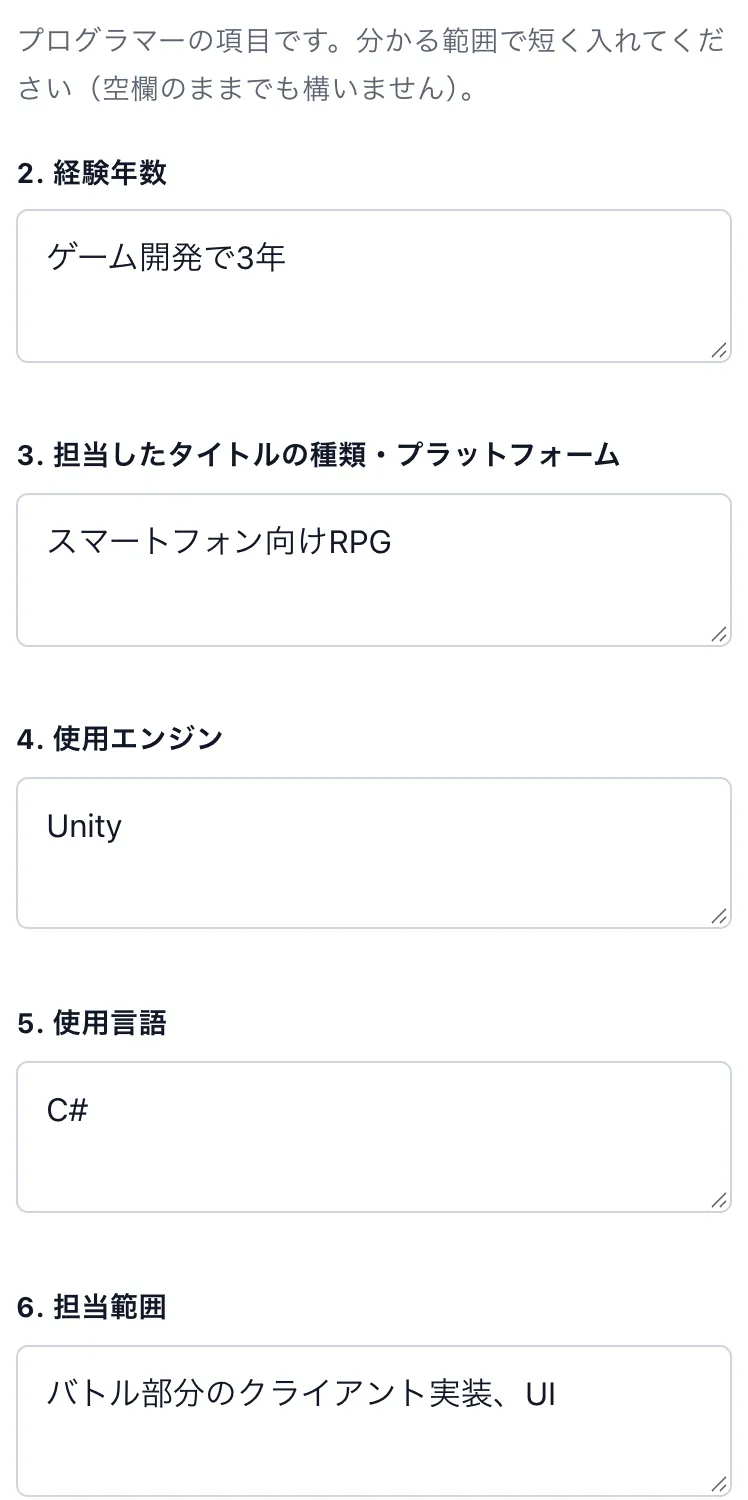748x1500 pixels.
Task: Click into the 担当したタイトルの種類・プラットフォーム text area
Action: [x=374, y=570]
